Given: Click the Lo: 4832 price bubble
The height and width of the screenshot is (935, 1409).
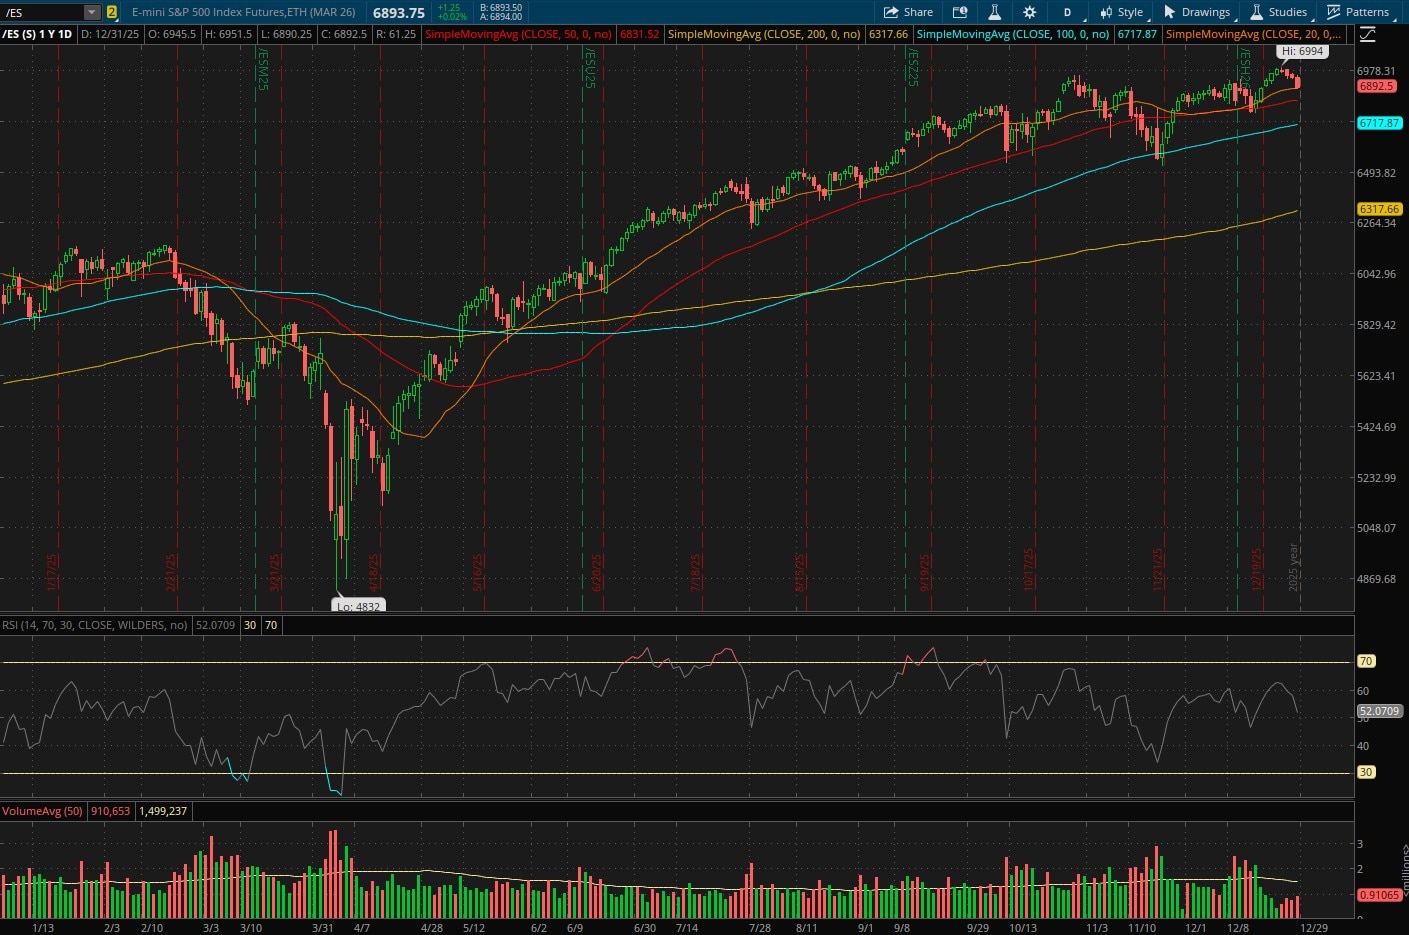Looking at the screenshot, I should (357, 606).
